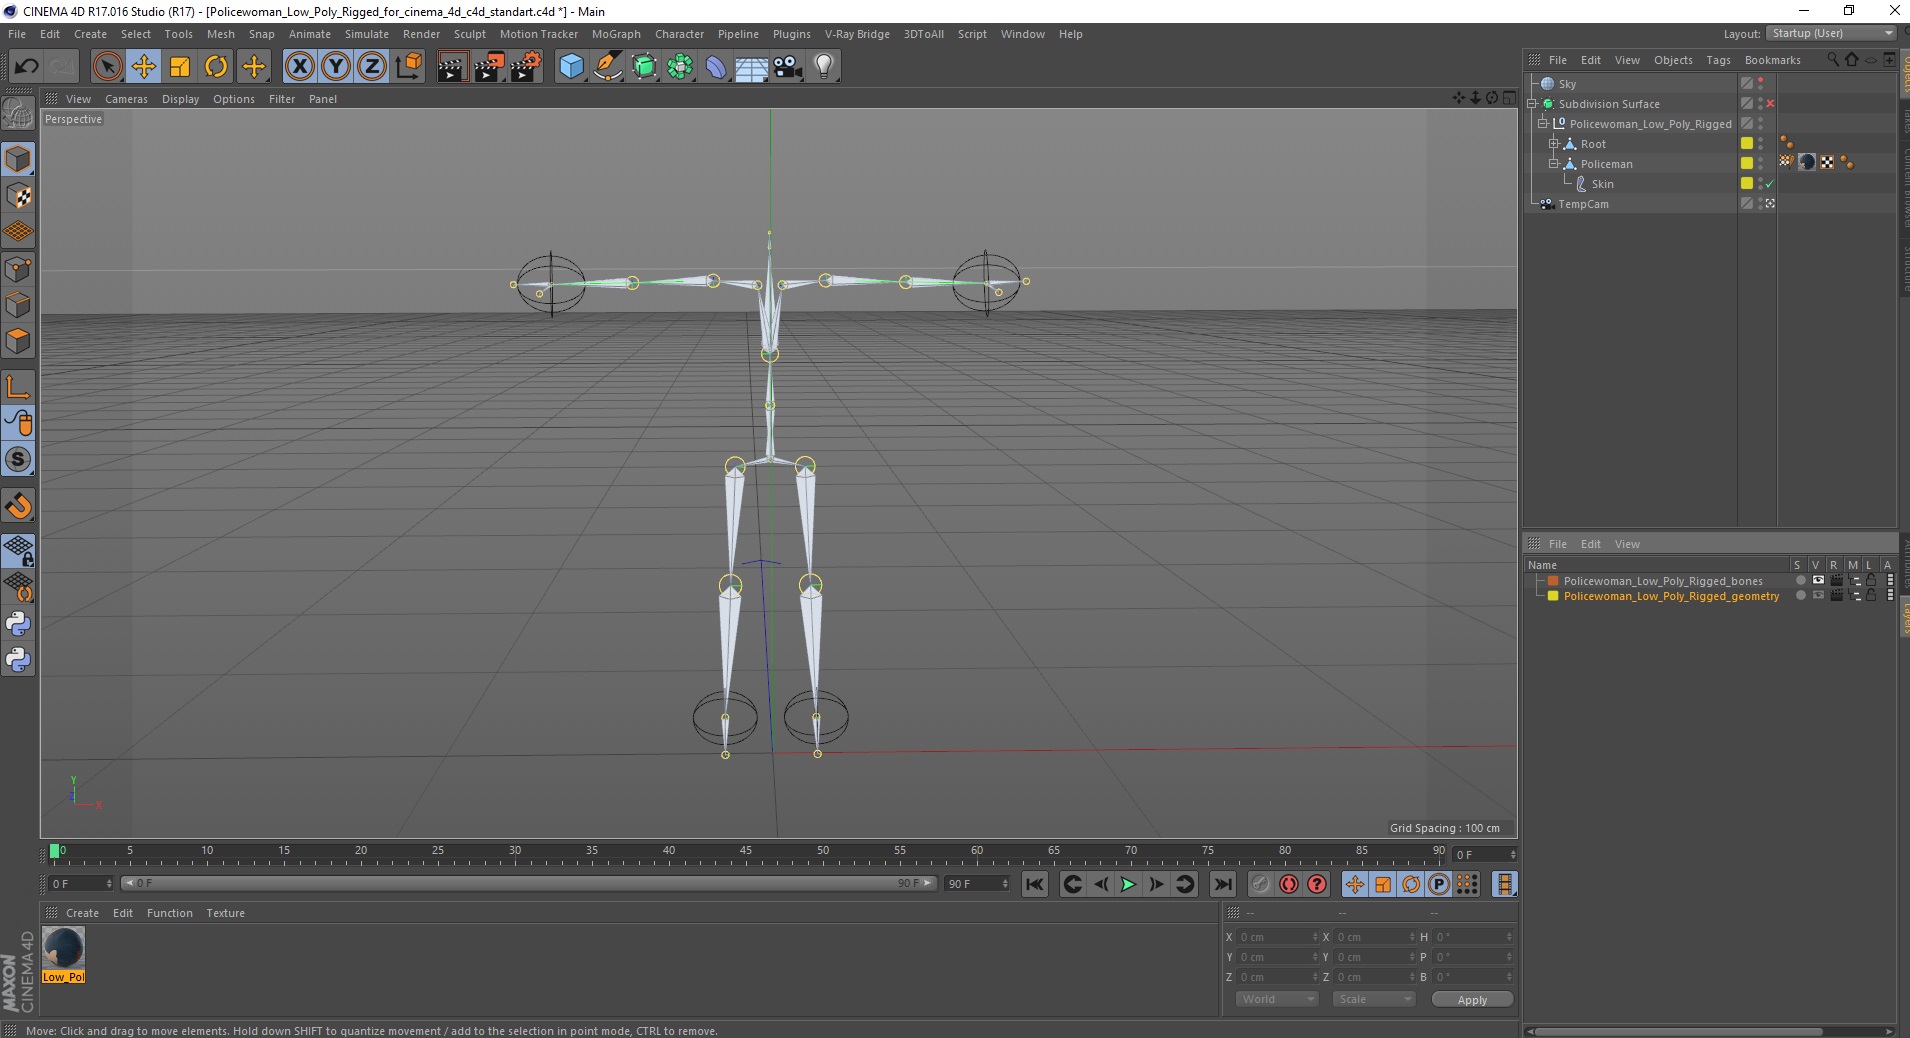Click the Undo arrow icon
This screenshot has height=1038, width=1910.
(26, 67)
